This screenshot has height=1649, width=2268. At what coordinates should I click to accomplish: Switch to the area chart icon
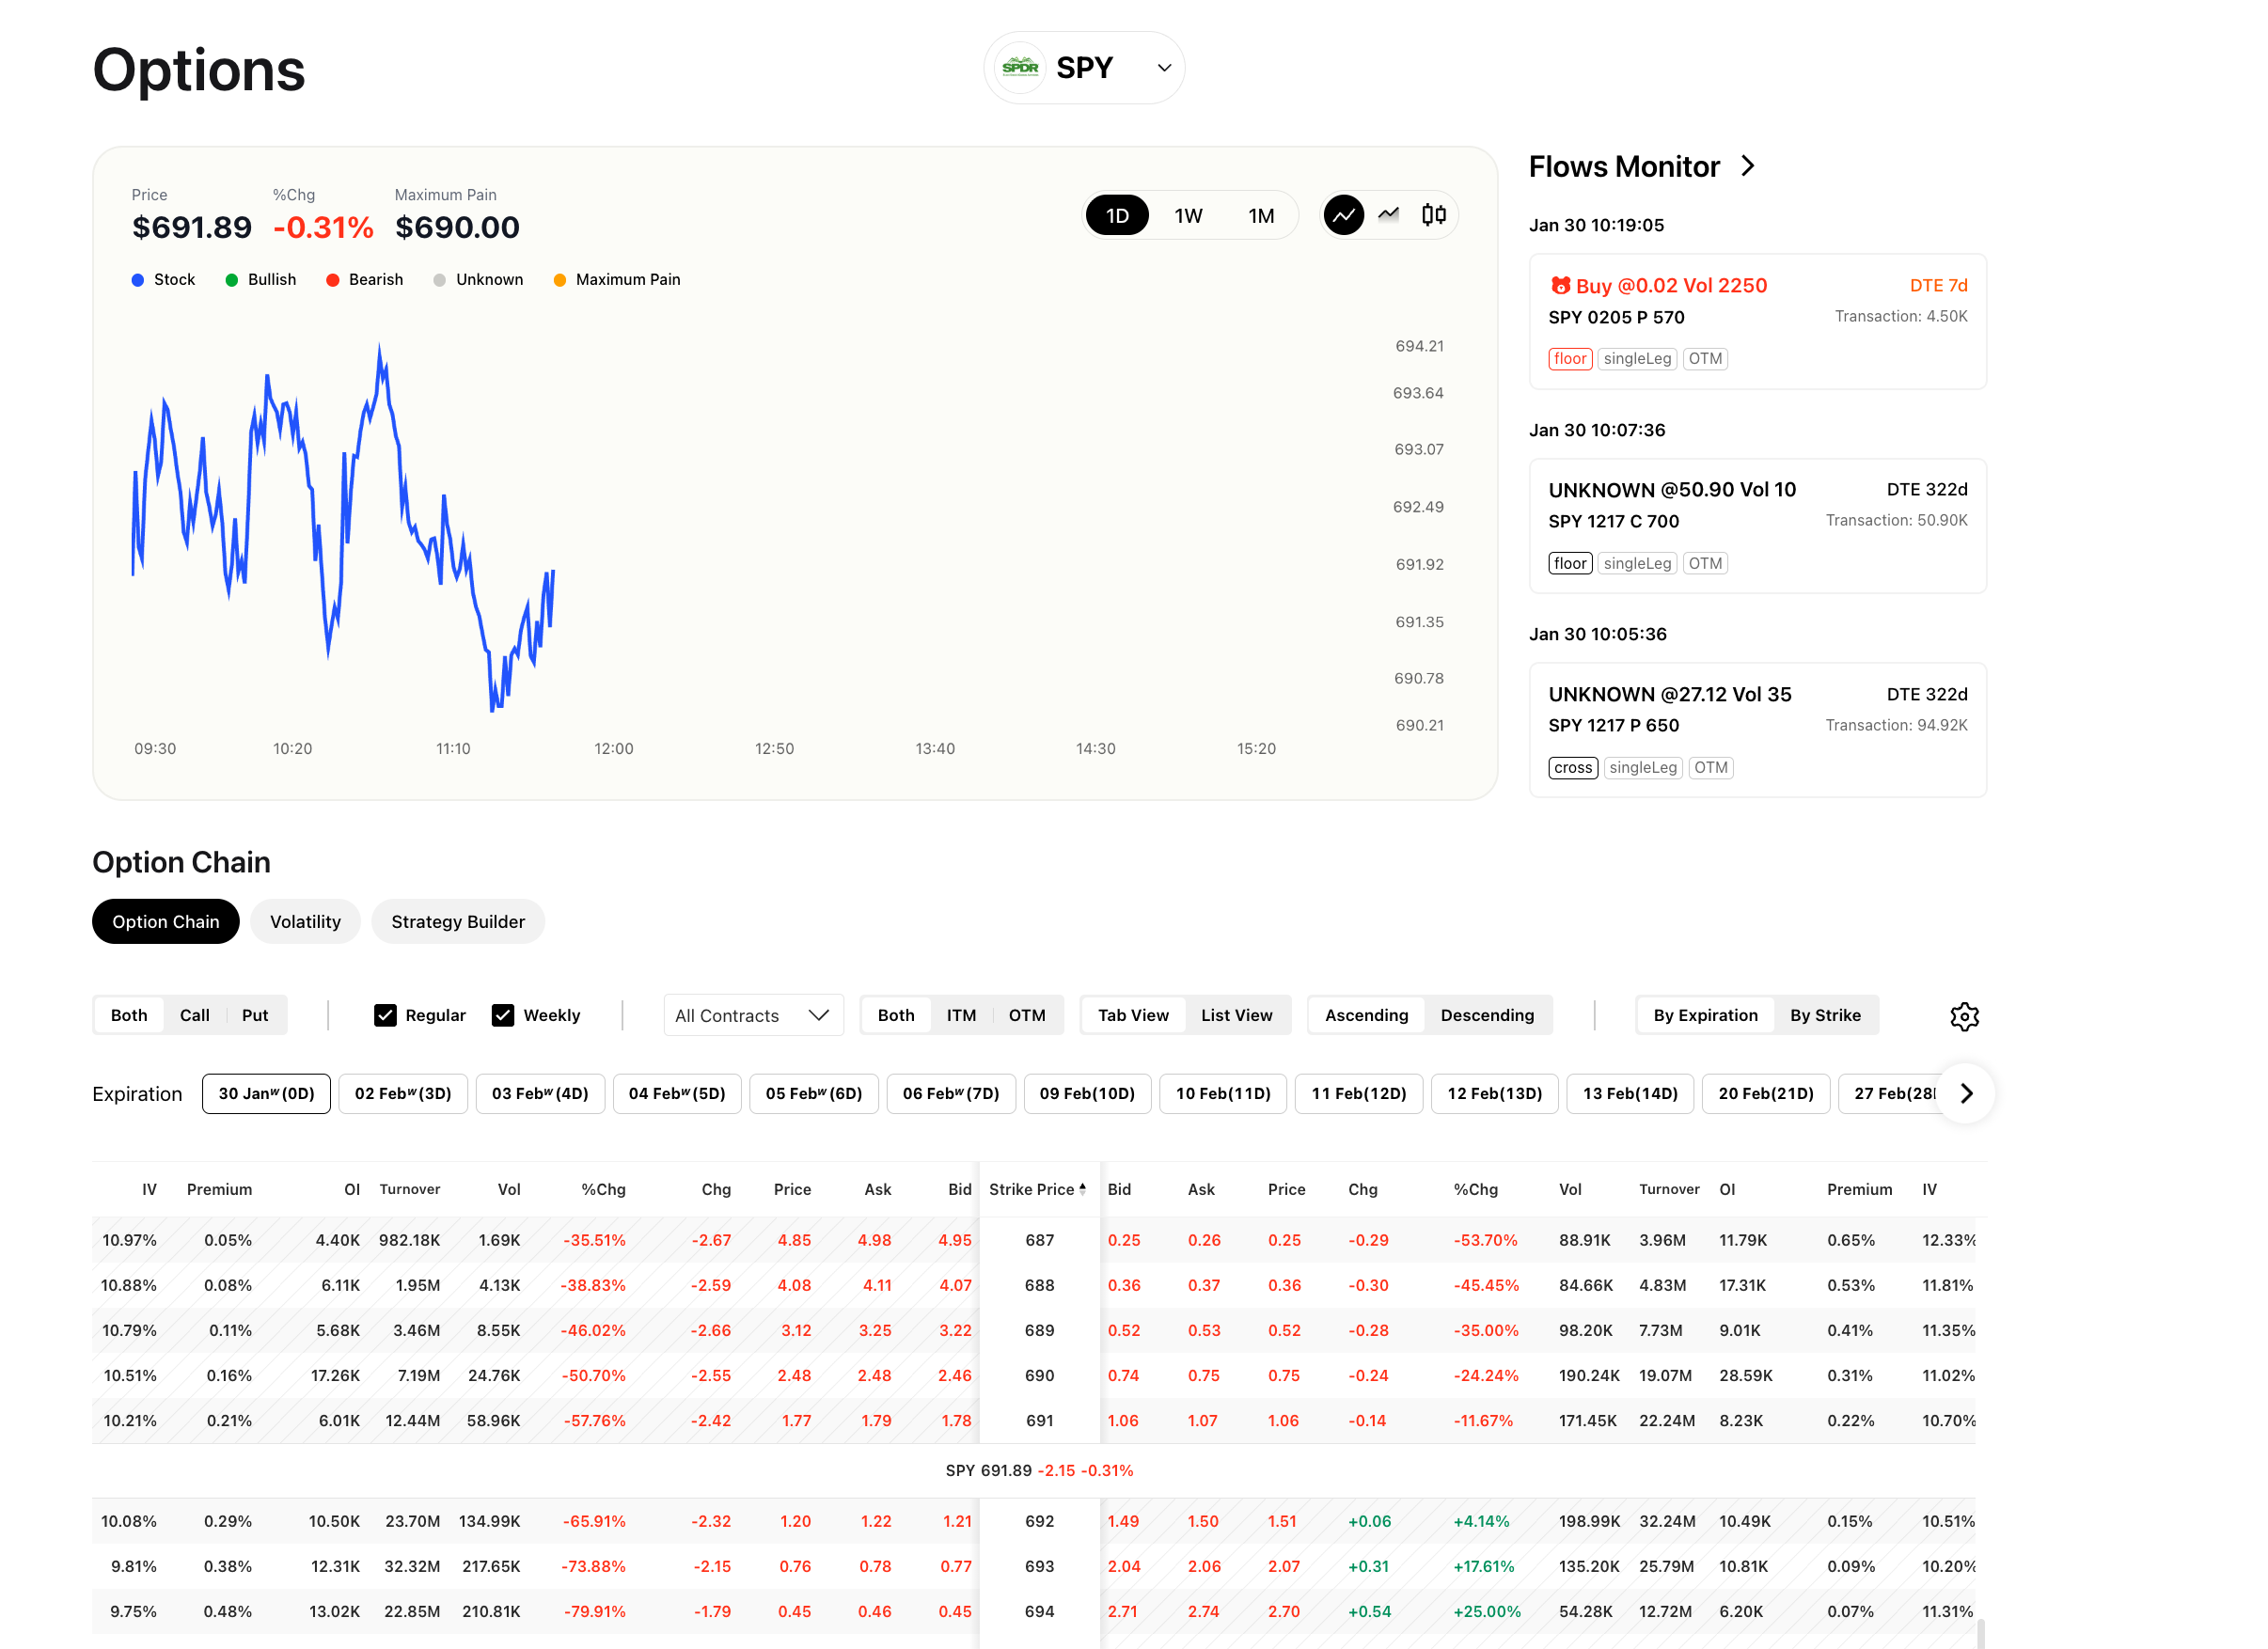point(1388,215)
